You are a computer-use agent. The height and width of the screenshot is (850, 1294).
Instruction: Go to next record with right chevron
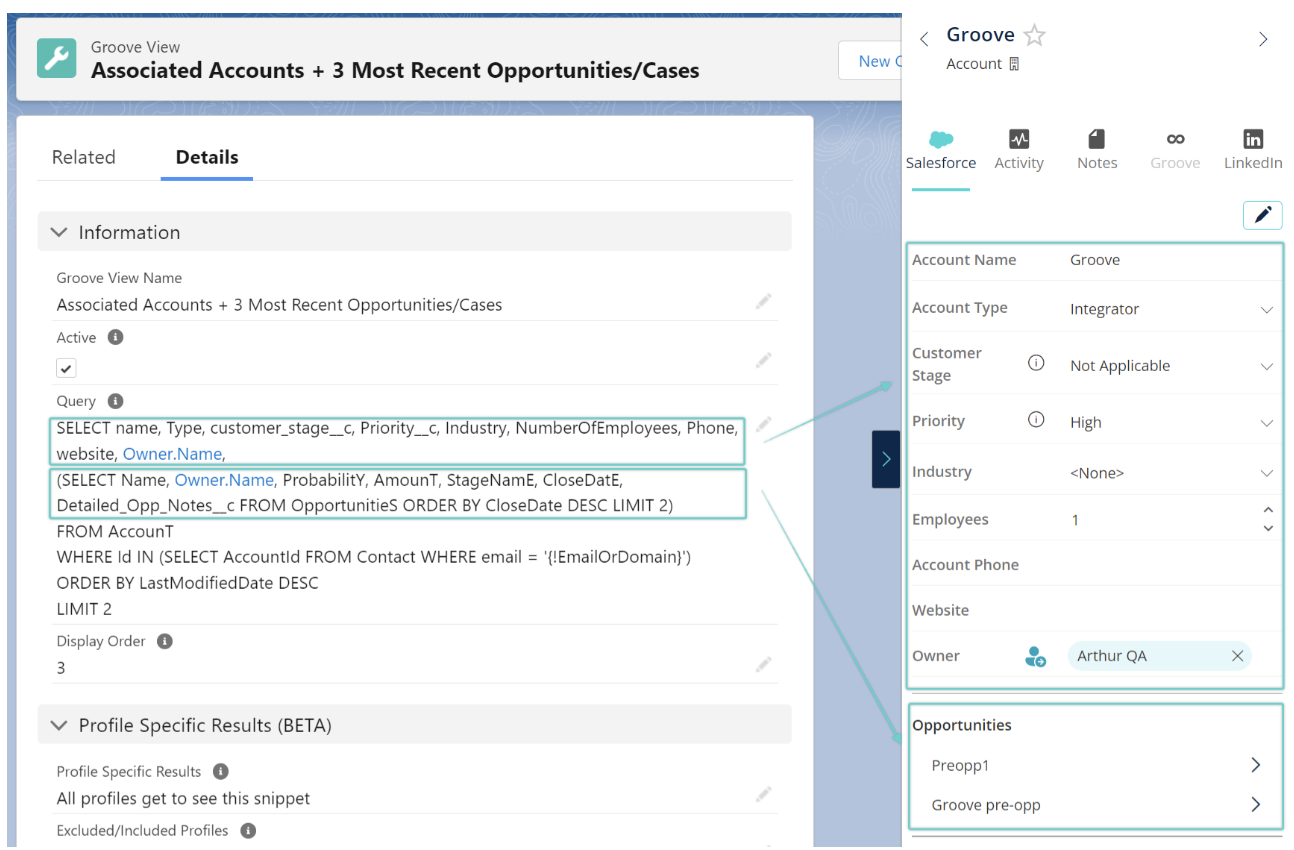(1263, 39)
